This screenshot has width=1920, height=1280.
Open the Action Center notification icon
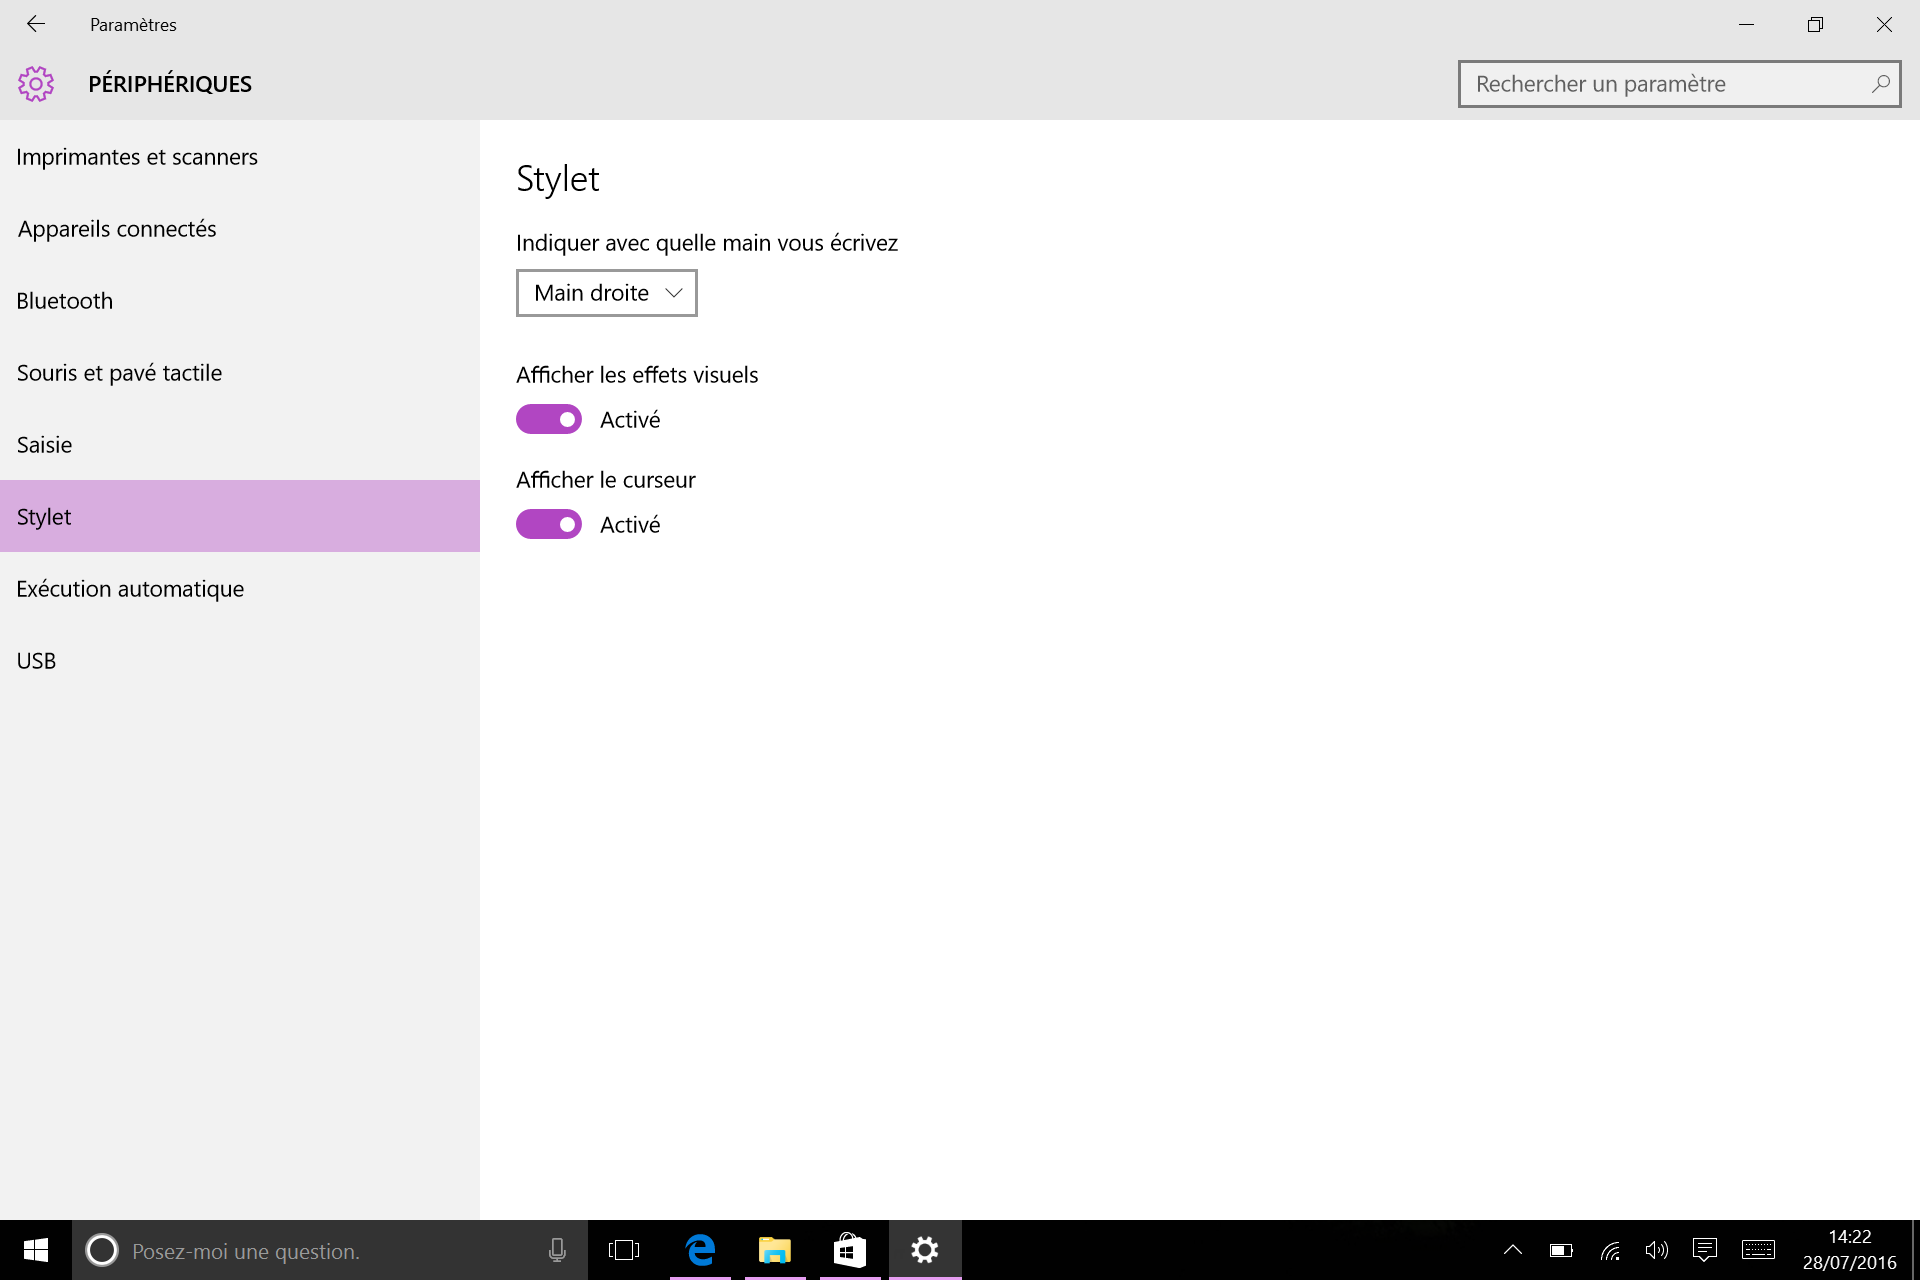pos(1705,1250)
